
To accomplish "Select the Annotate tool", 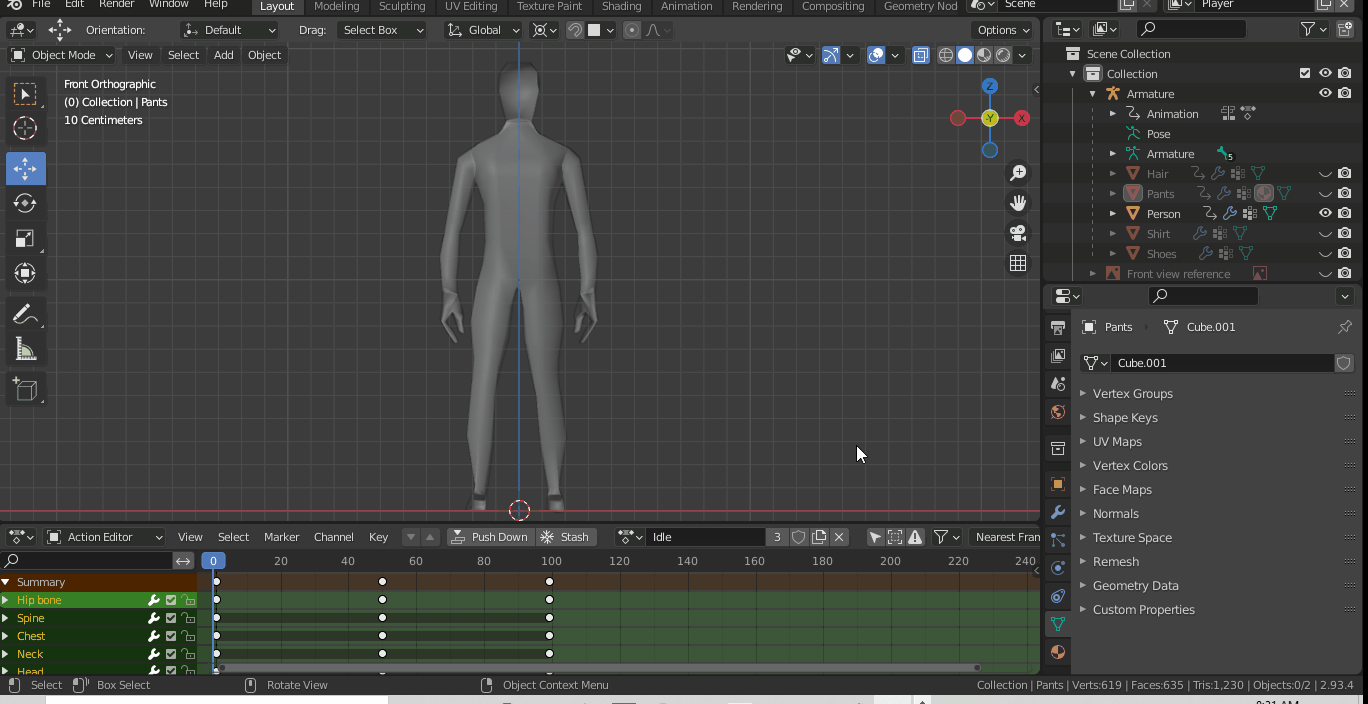I will pyautogui.click(x=26, y=316).
